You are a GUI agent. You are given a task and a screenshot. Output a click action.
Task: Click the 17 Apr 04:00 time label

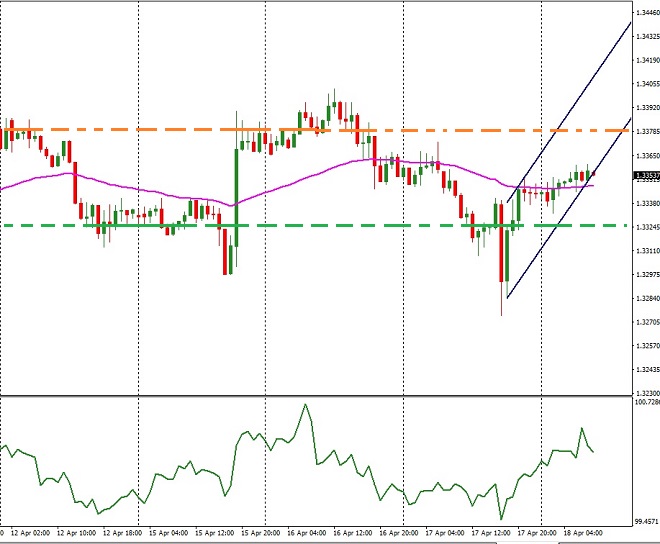point(445,533)
